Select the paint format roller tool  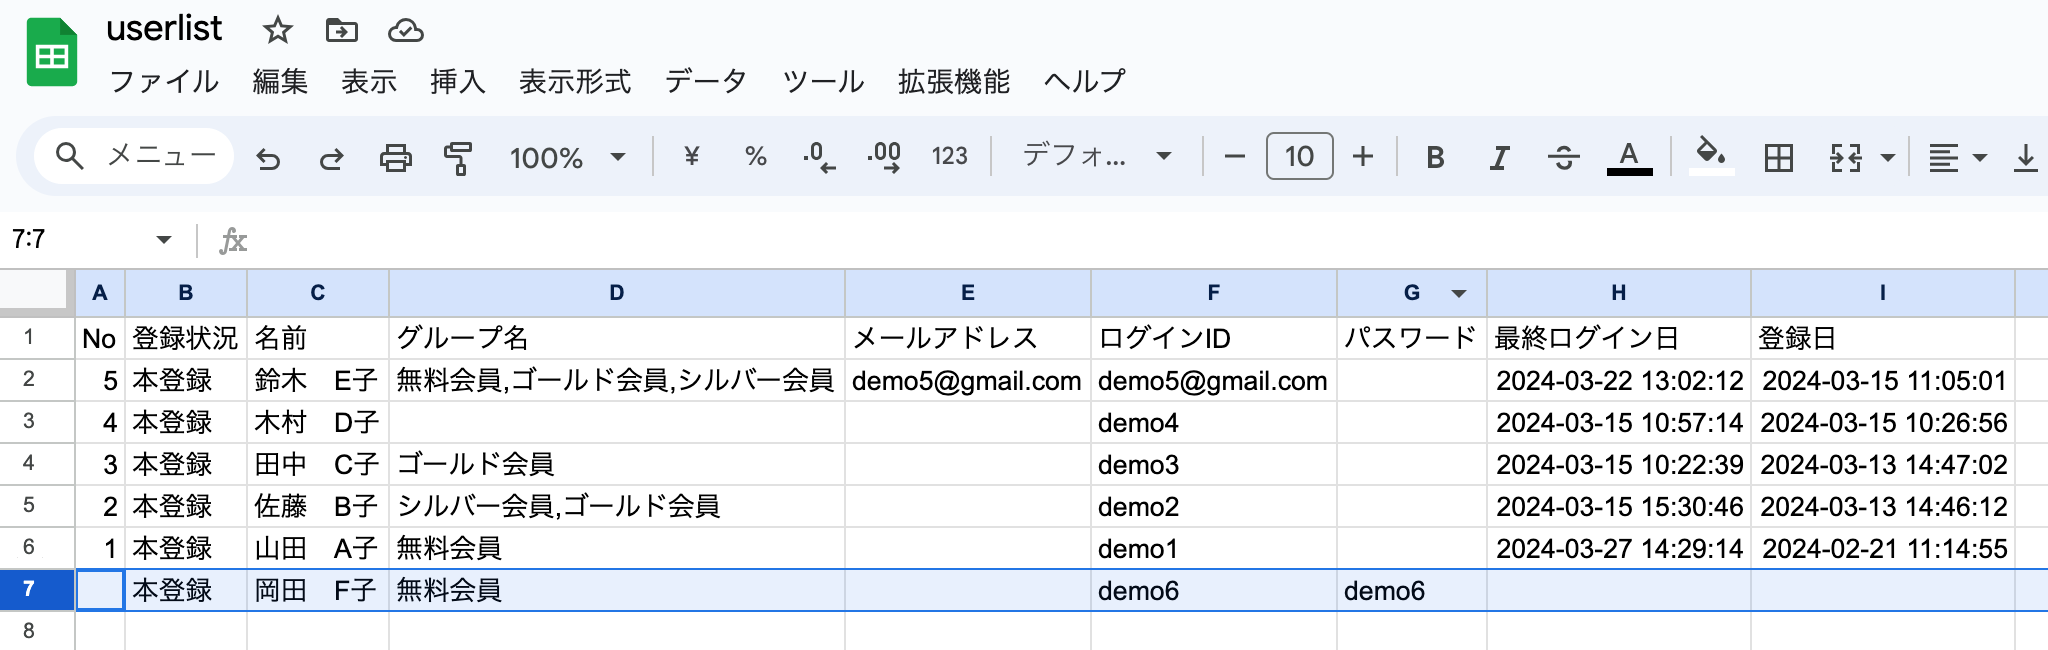point(458,158)
